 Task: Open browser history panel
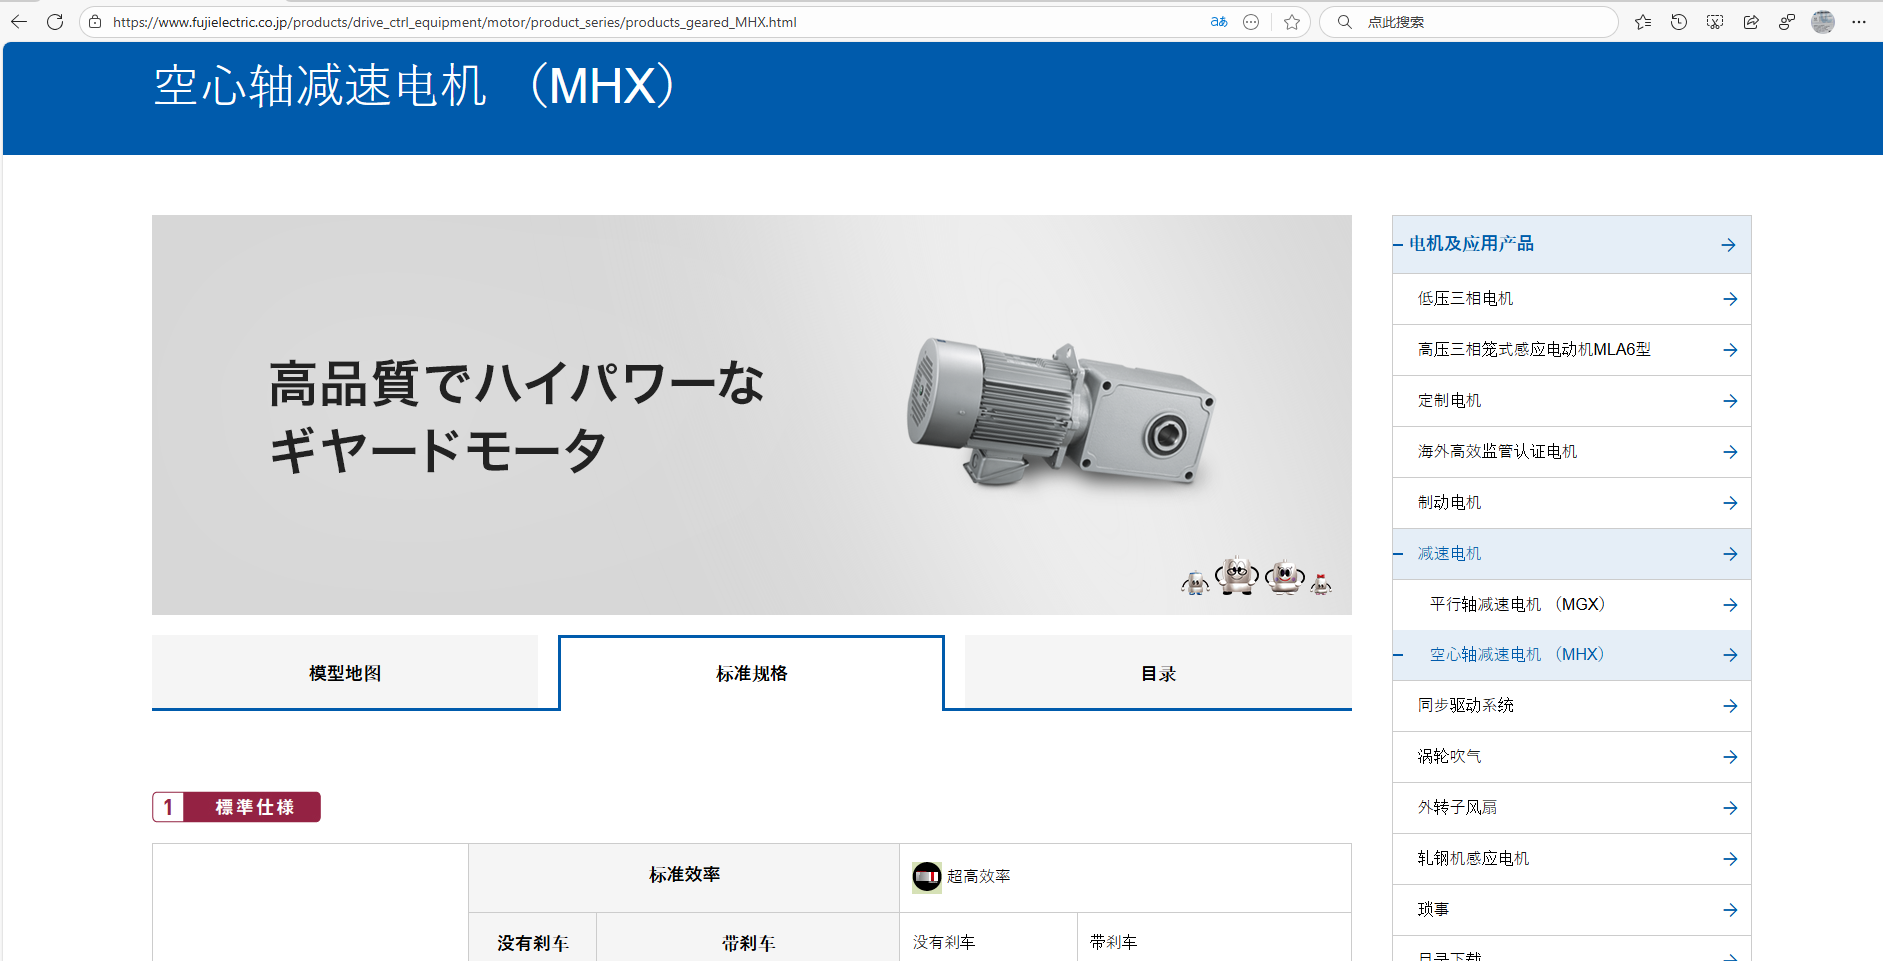[1679, 21]
